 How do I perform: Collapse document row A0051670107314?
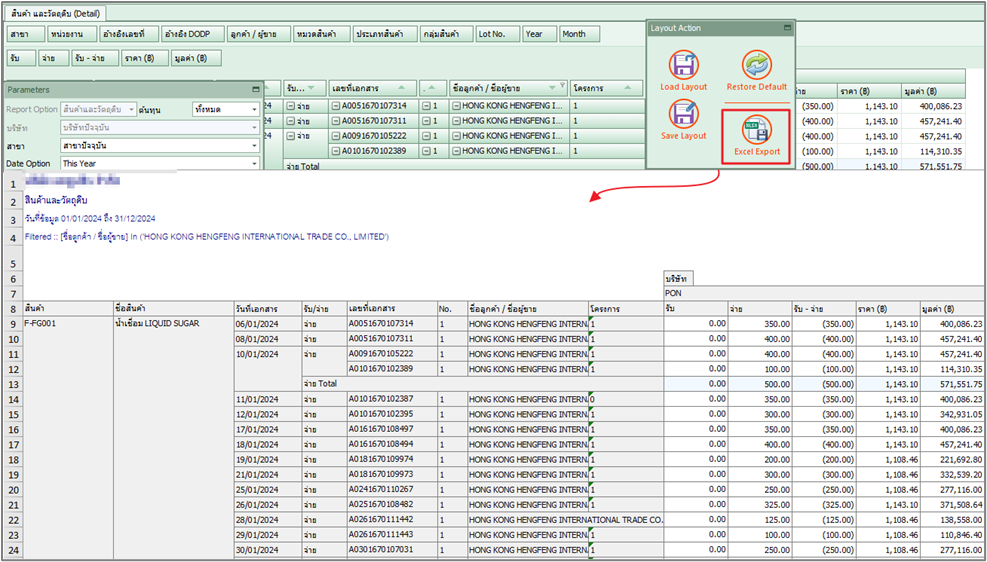point(336,105)
